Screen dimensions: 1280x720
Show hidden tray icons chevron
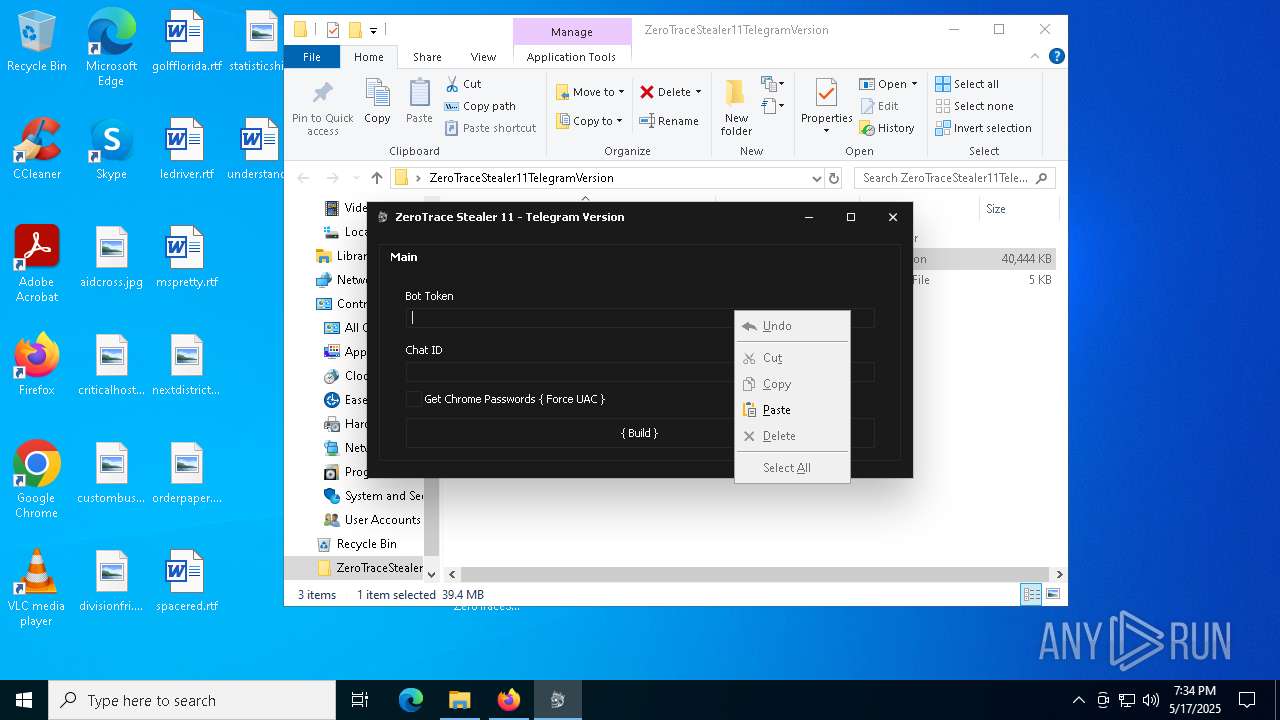point(1078,700)
